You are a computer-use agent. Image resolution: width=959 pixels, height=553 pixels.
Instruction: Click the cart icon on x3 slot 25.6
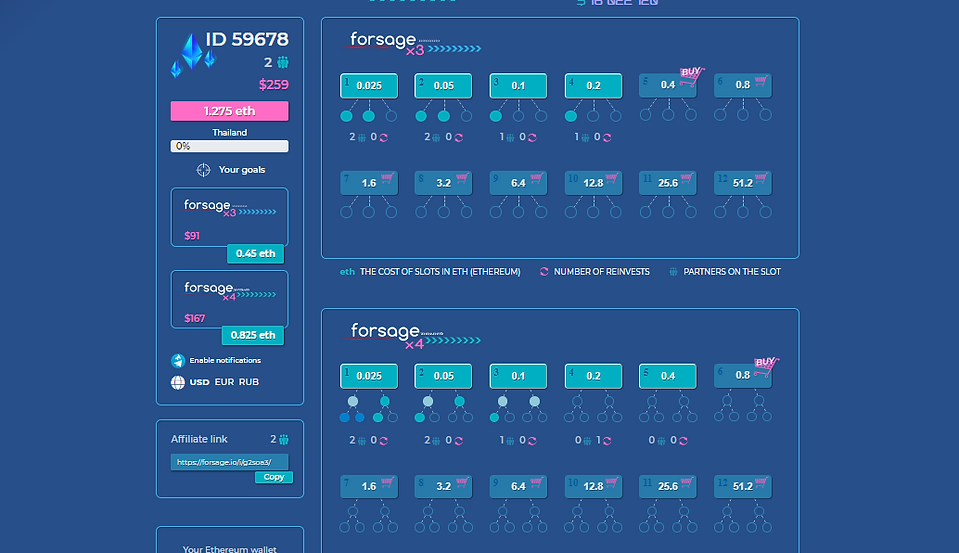coord(686,178)
